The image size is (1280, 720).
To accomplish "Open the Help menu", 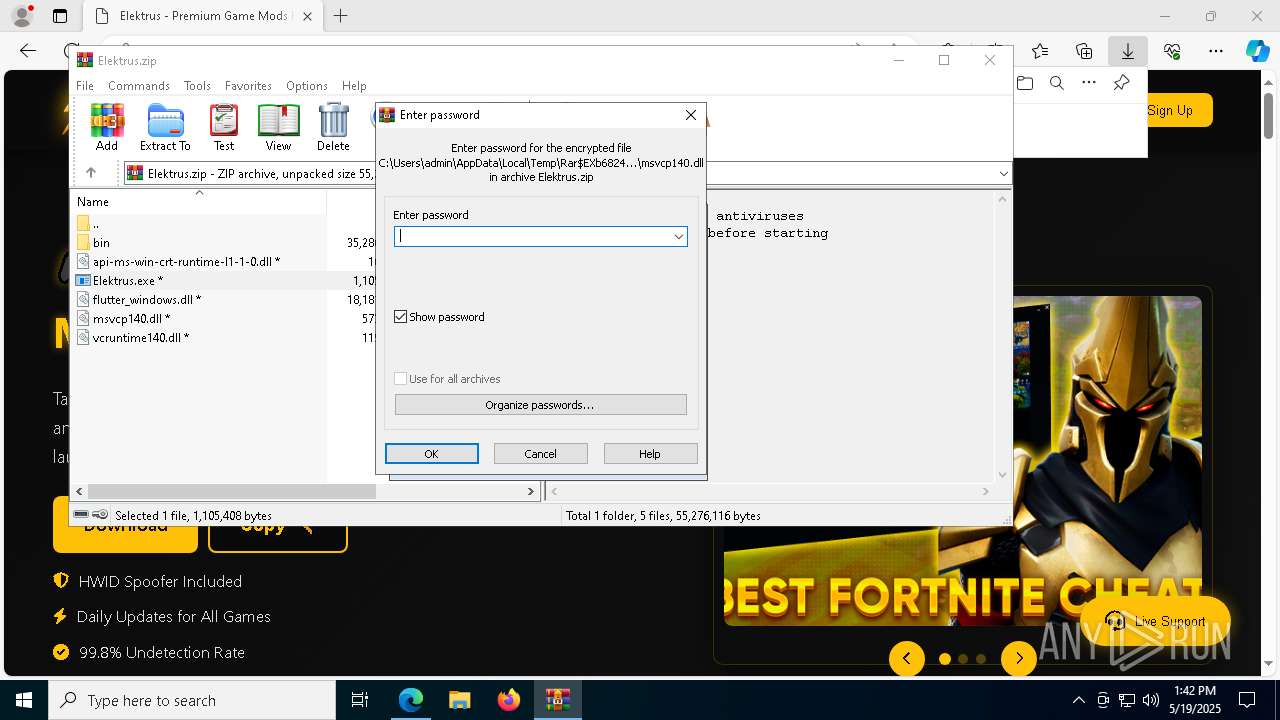I will (x=354, y=86).
